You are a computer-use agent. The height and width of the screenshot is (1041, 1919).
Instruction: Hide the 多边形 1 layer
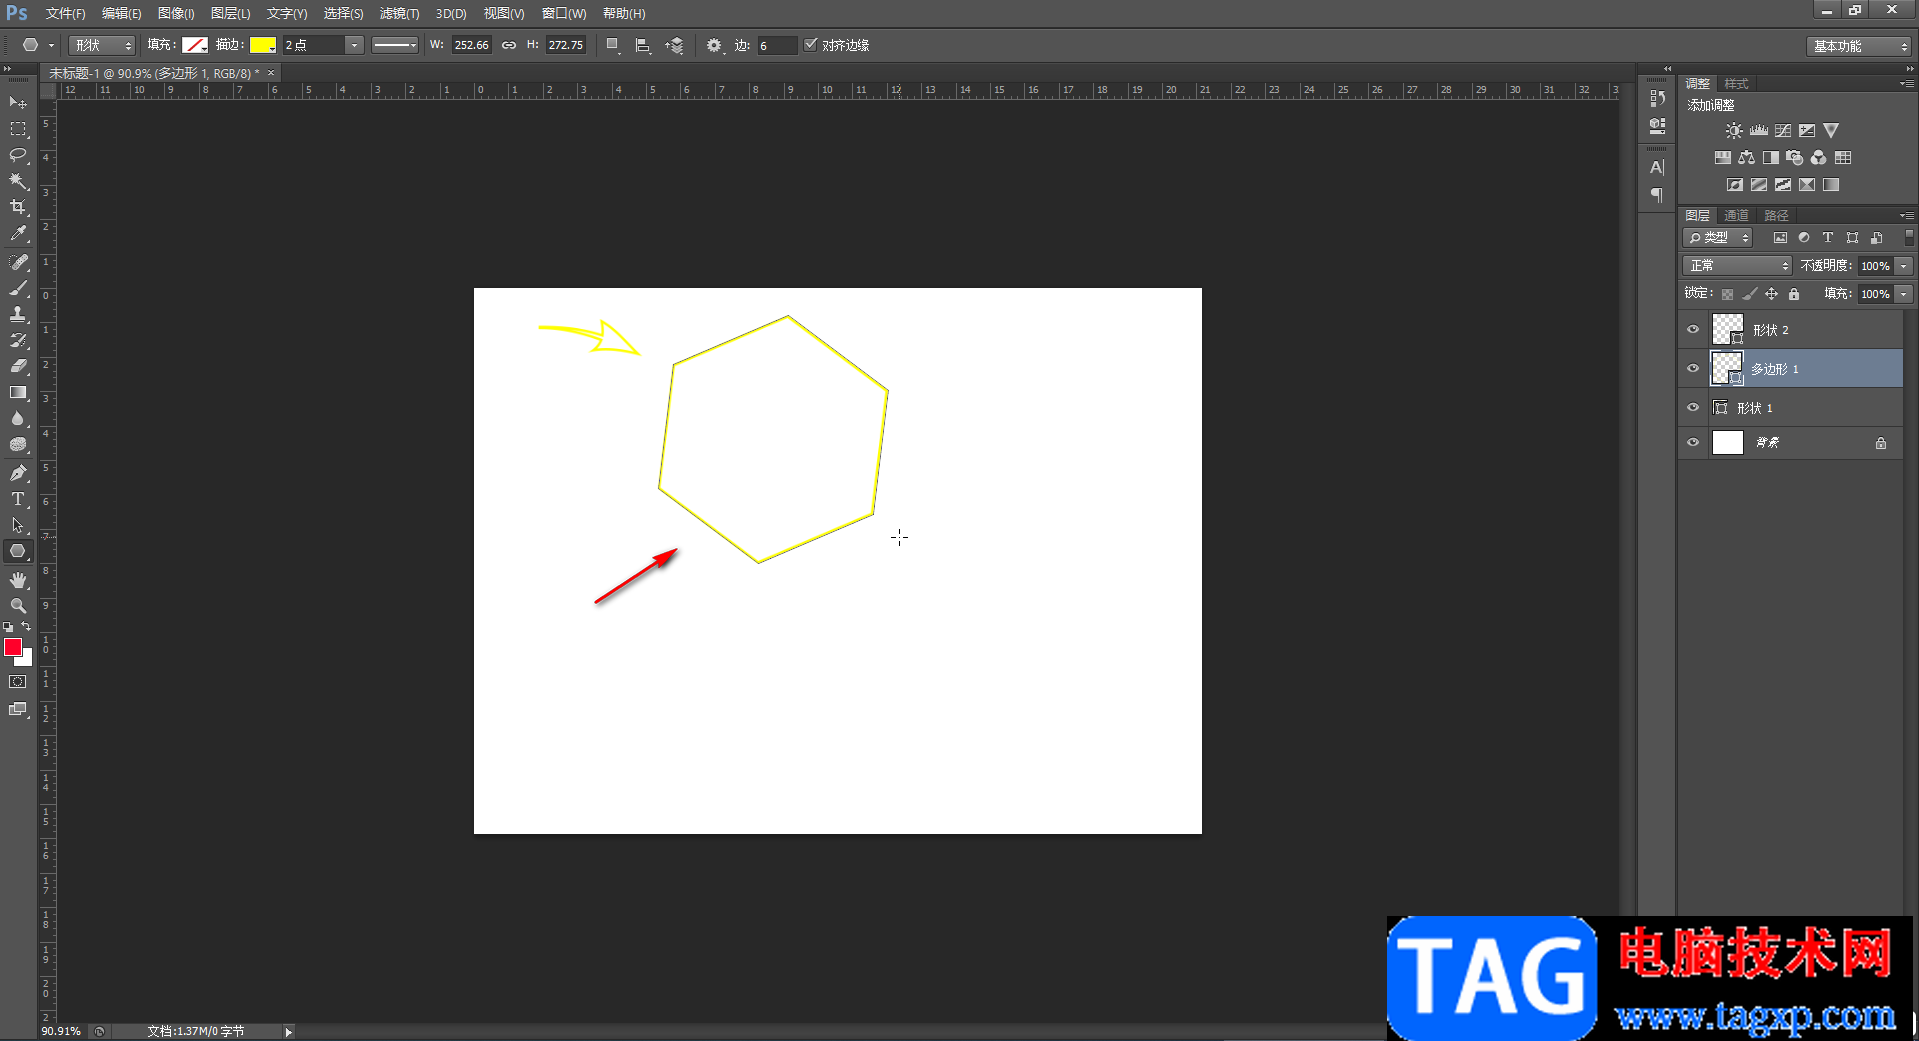[1693, 368]
